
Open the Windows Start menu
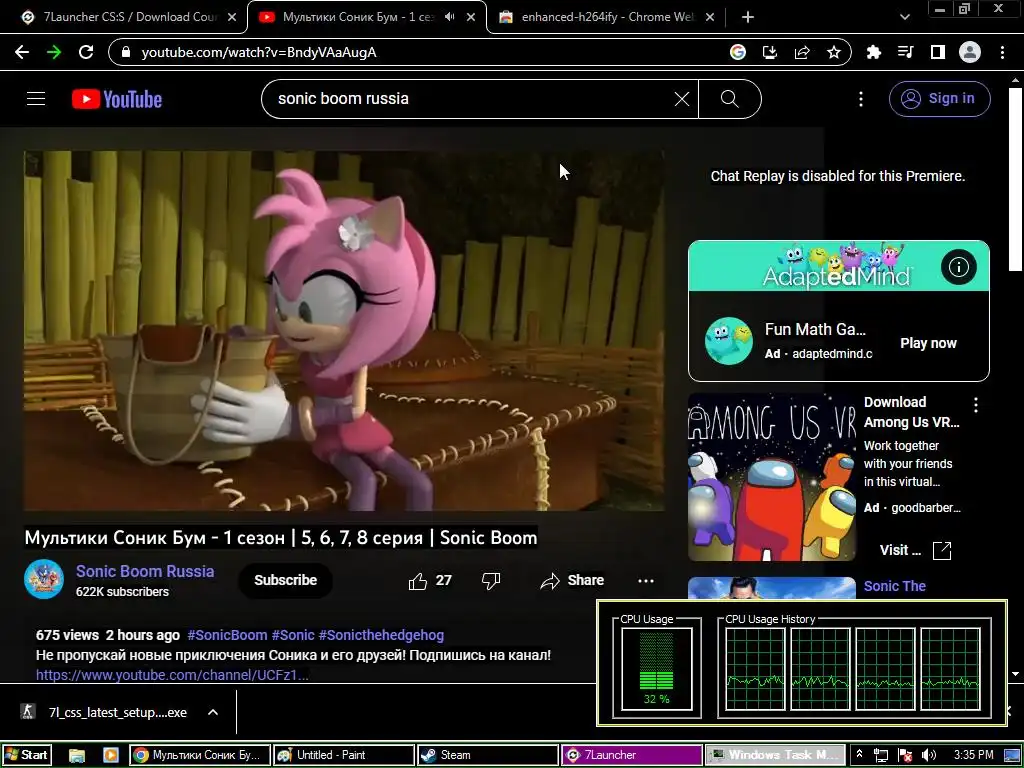pos(26,755)
